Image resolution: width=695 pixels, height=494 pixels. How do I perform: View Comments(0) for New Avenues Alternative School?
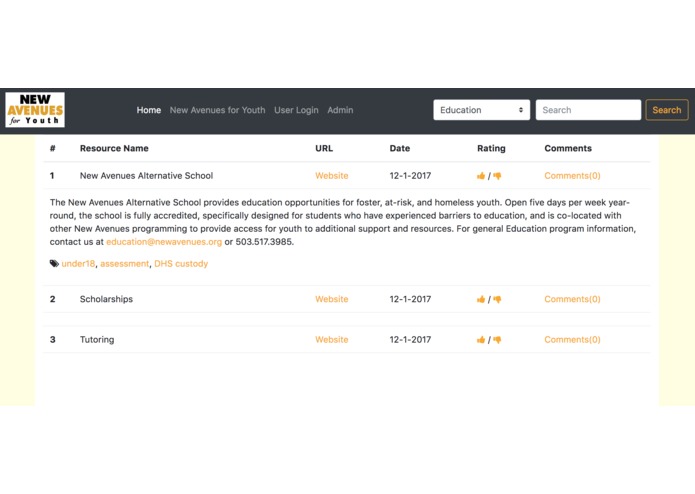572,175
